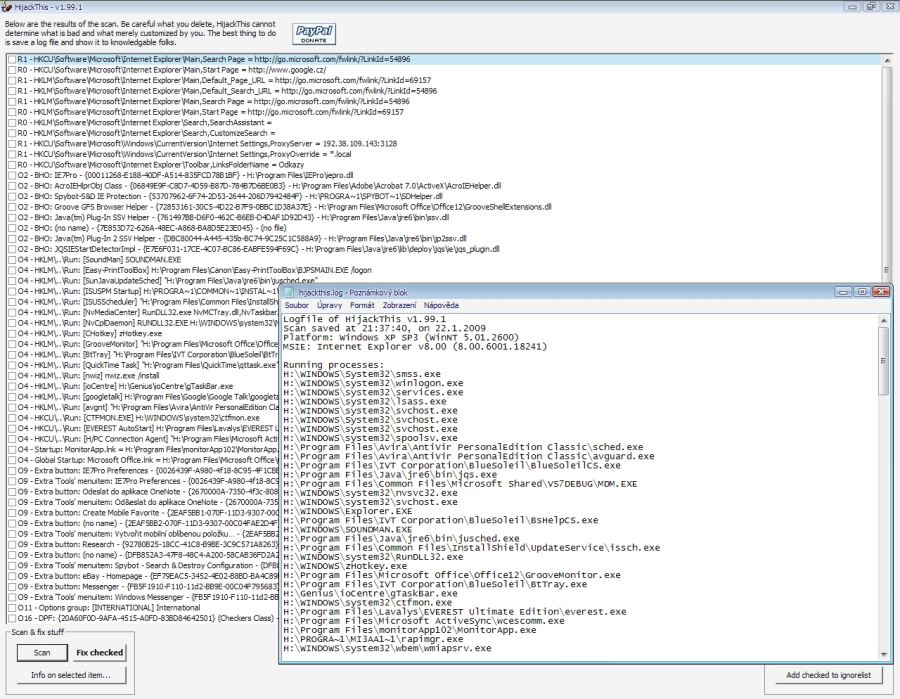The width and height of the screenshot is (900, 699).
Task: Click the PayPal Donate icon
Action: point(314,34)
